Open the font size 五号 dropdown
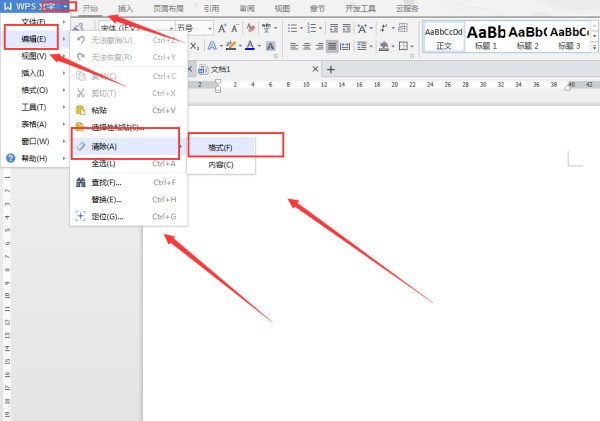The width and height of the screenshot is (600, 421). pyautogui.click(x=210, y=28)
